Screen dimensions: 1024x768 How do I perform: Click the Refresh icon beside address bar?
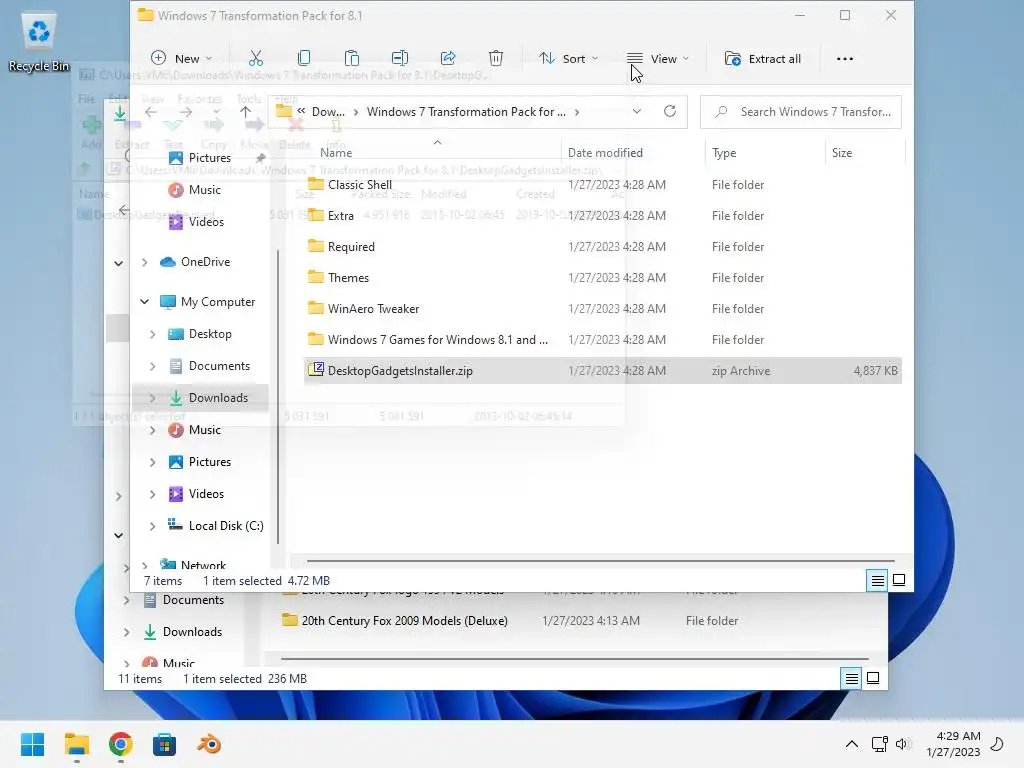tap(669, 112)
